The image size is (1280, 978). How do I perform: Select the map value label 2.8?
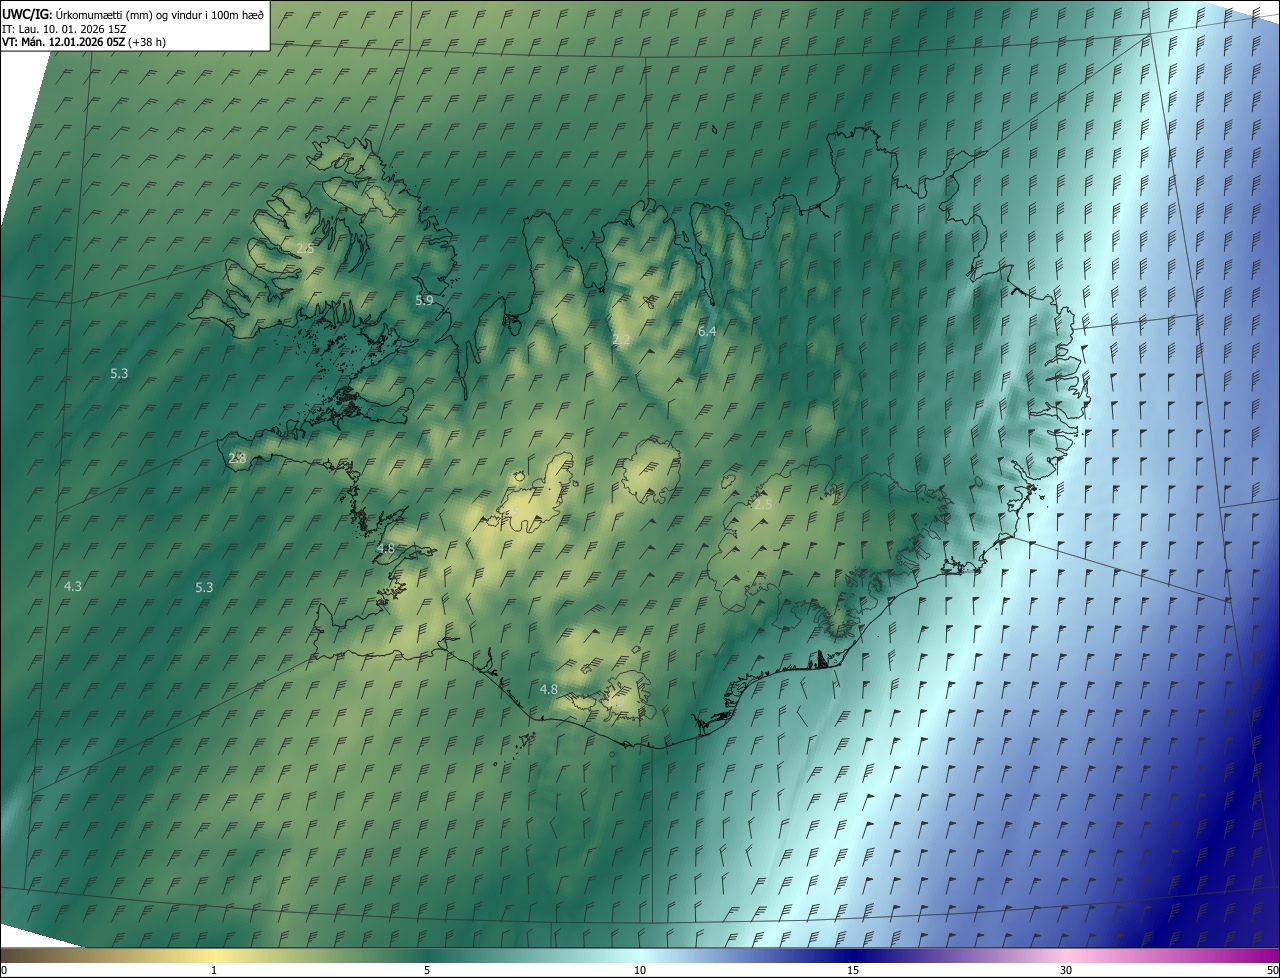point(237,458)
